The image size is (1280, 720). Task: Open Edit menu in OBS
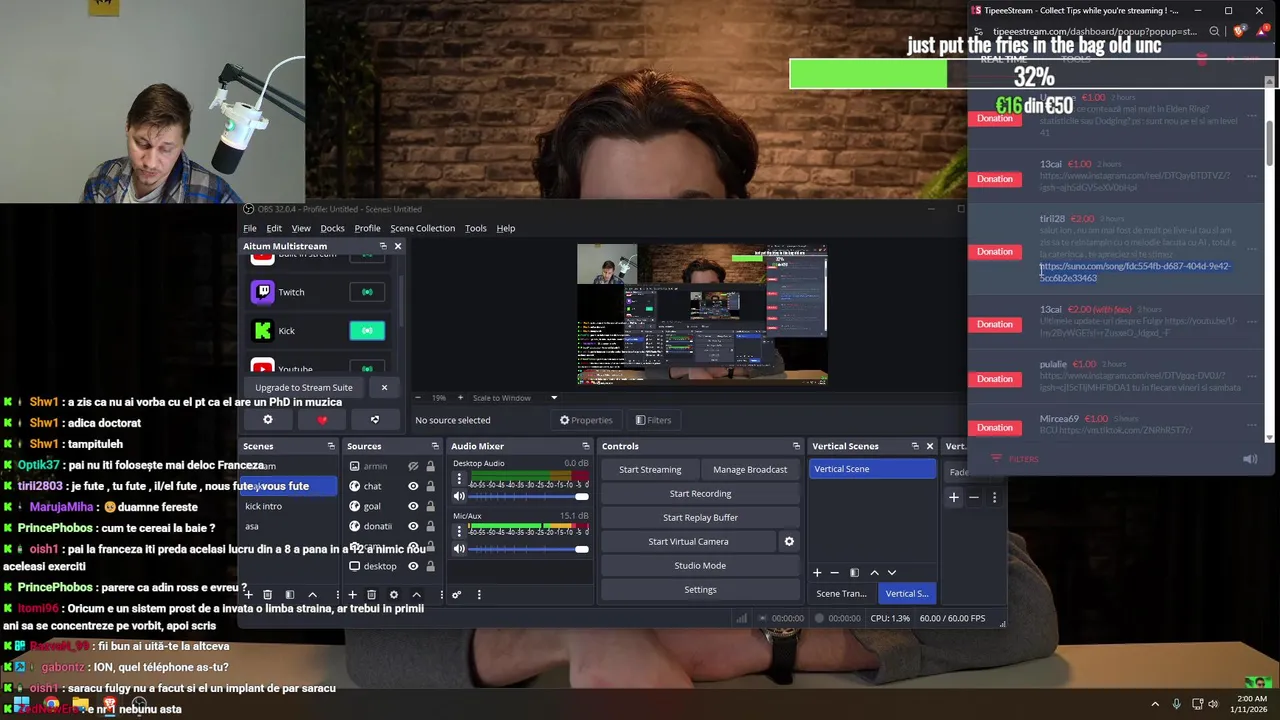(x=274, y=228)
